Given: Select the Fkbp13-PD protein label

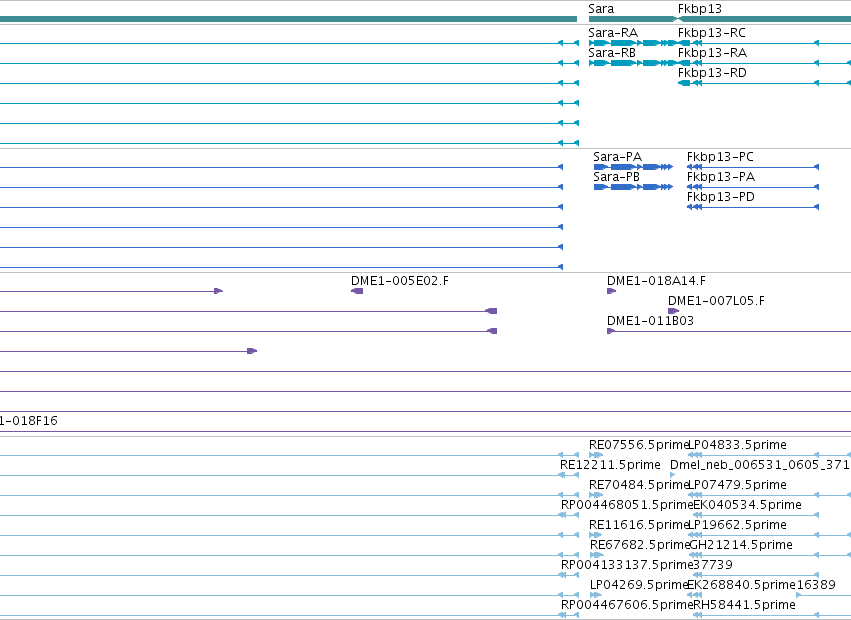Looking at the screenshot, I should (721, 197).
